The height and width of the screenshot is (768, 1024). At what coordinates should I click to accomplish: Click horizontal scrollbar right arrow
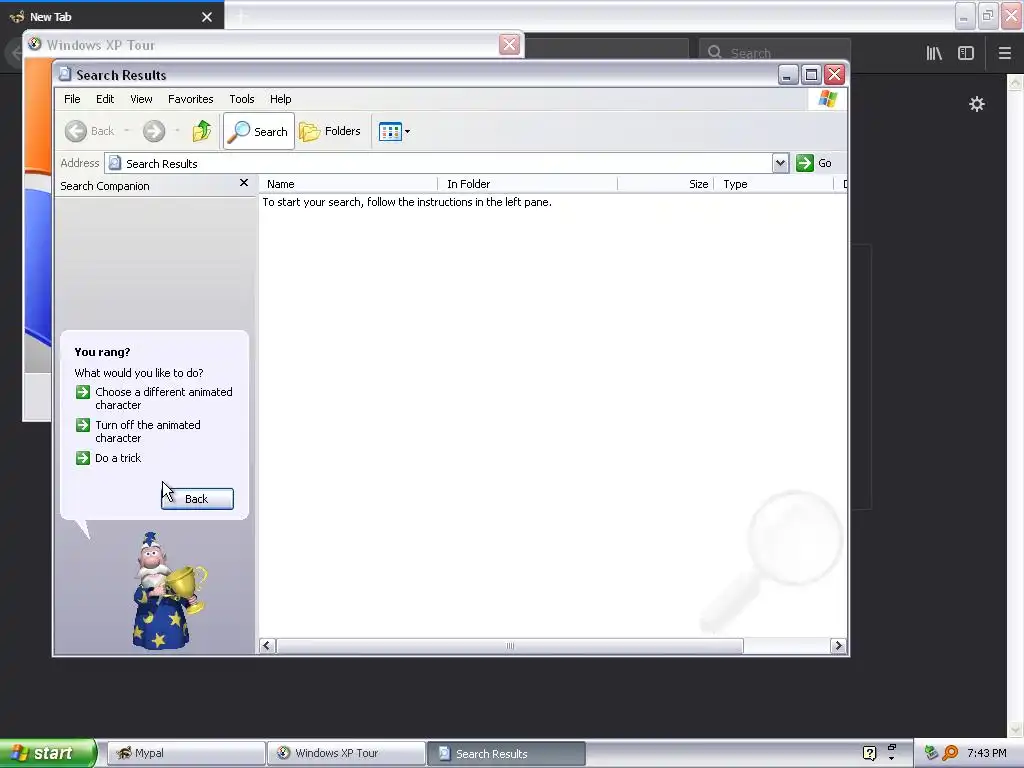839,646
